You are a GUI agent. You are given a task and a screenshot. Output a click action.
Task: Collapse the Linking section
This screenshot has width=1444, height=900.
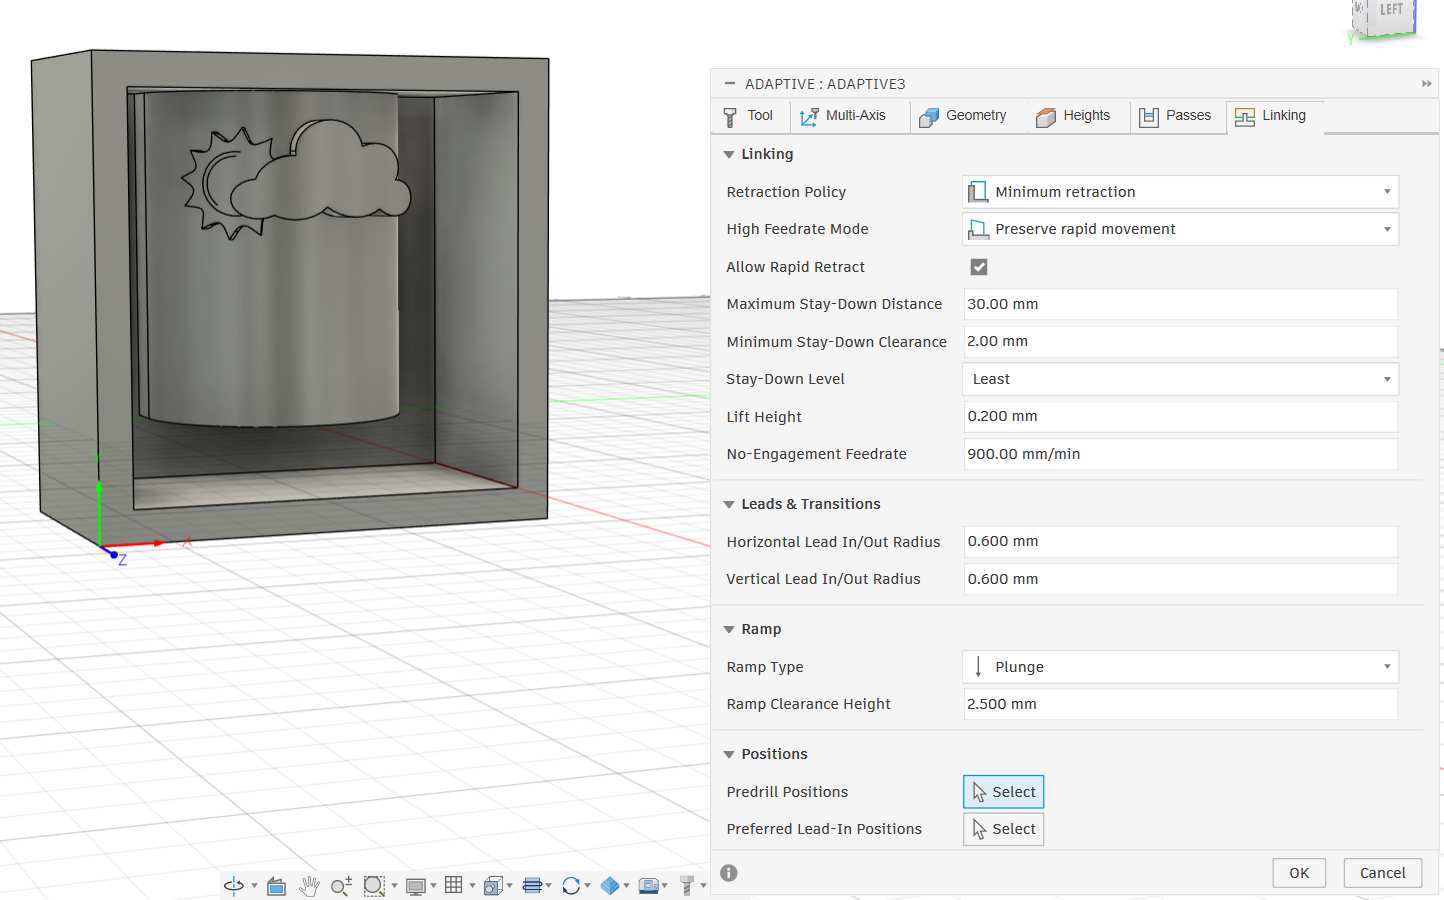[729, 154]
